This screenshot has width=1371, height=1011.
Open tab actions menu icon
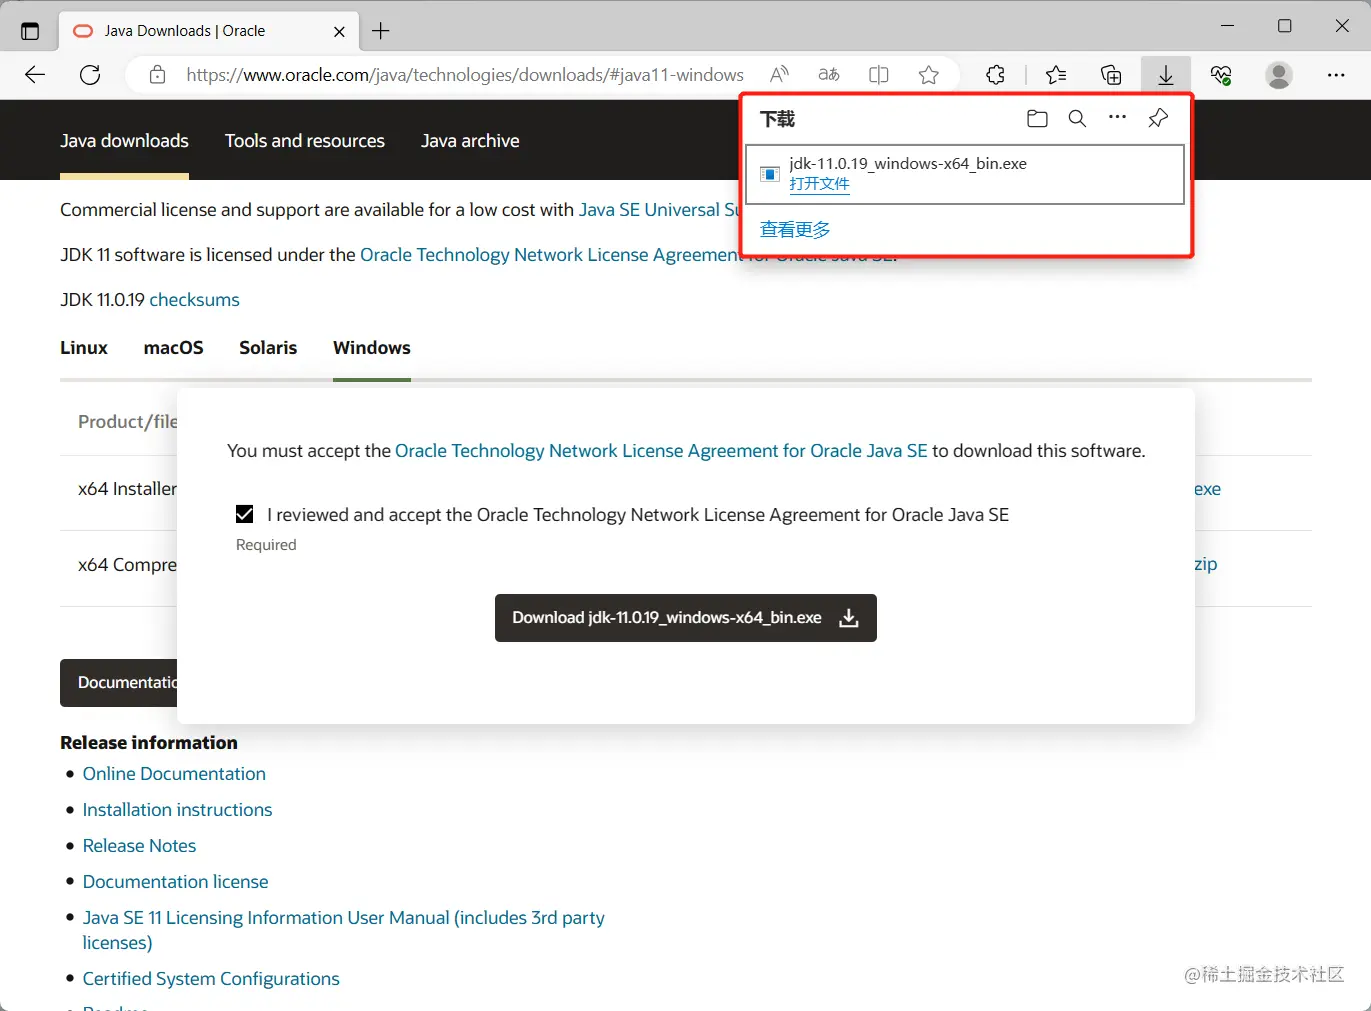[30, 31]
